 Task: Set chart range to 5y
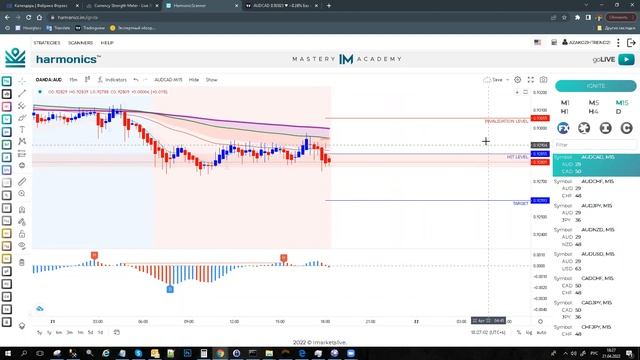click(x=40, y=333)
